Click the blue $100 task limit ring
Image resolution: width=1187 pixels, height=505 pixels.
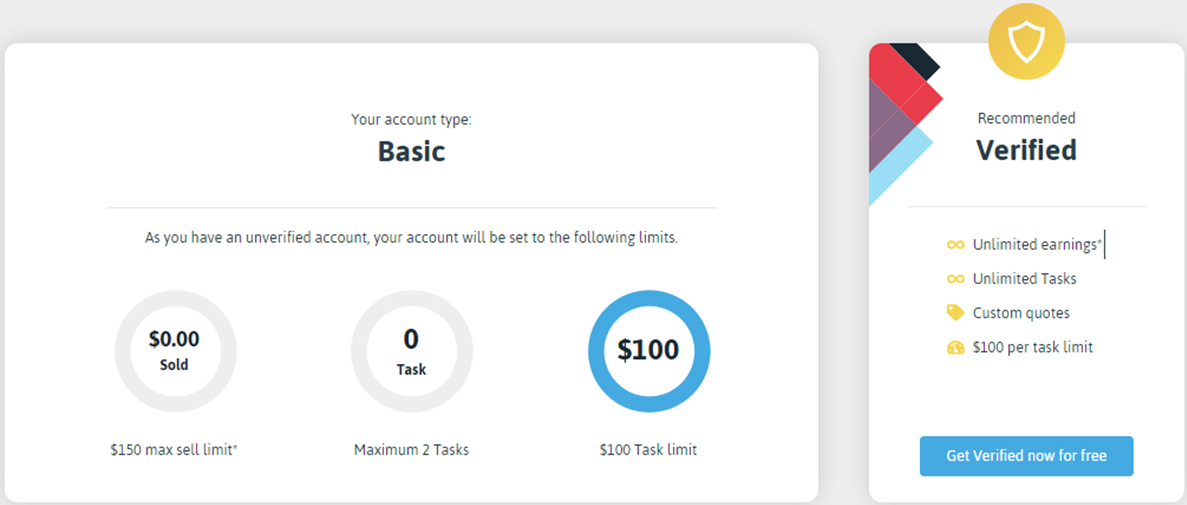648,350
